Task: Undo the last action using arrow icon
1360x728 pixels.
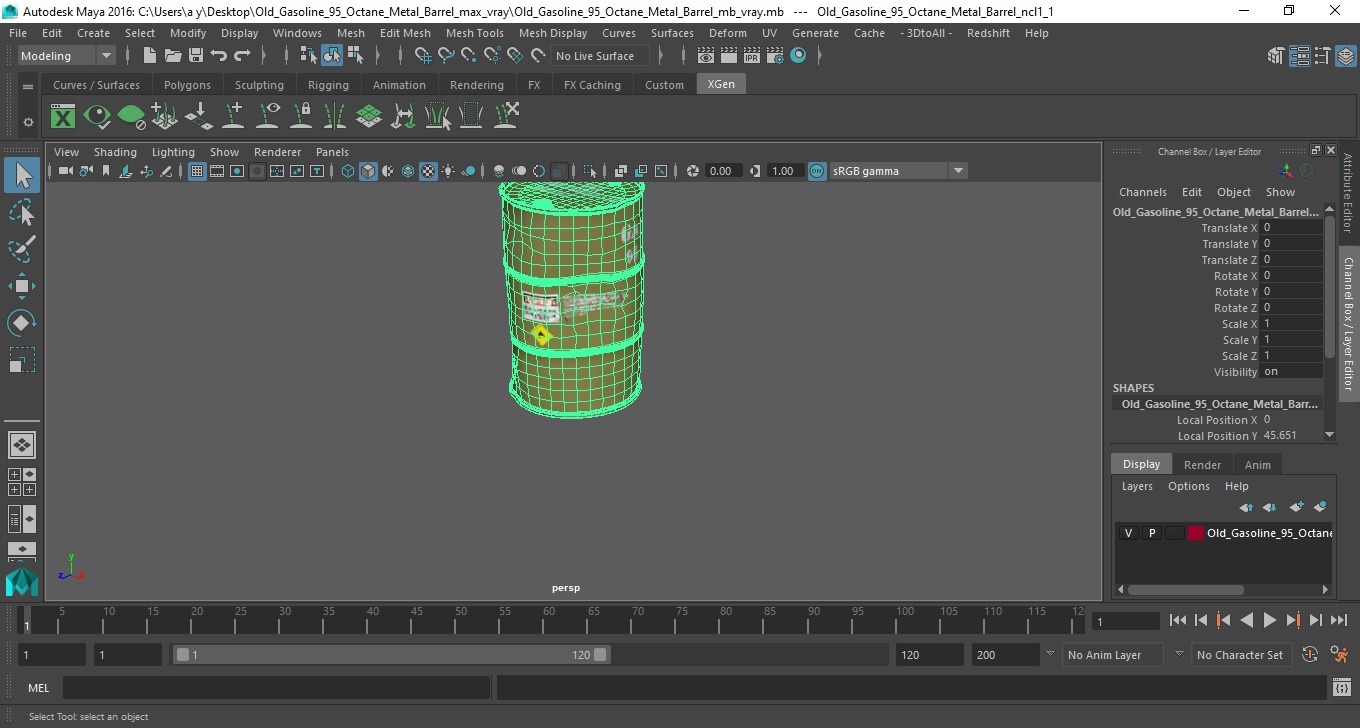Action: (x=218, y=56)
